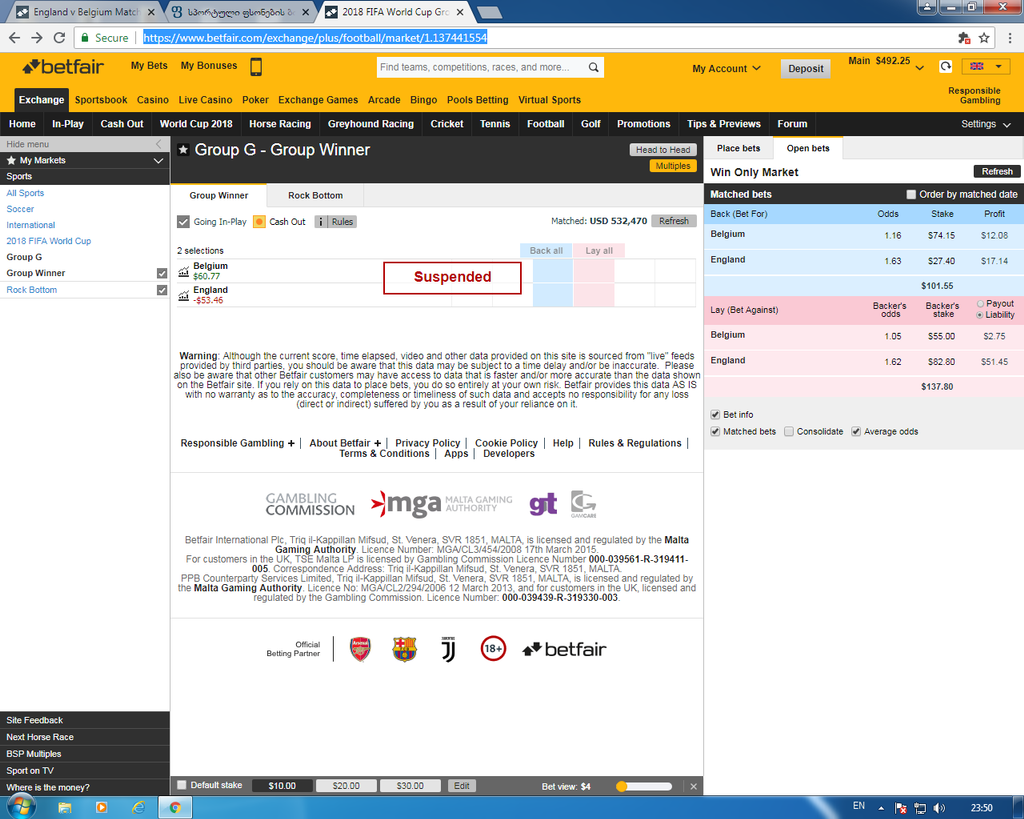Viewport: 1024px width, 819px height.
Task: Switch to the Place bets tab
Action: point(739,148)
